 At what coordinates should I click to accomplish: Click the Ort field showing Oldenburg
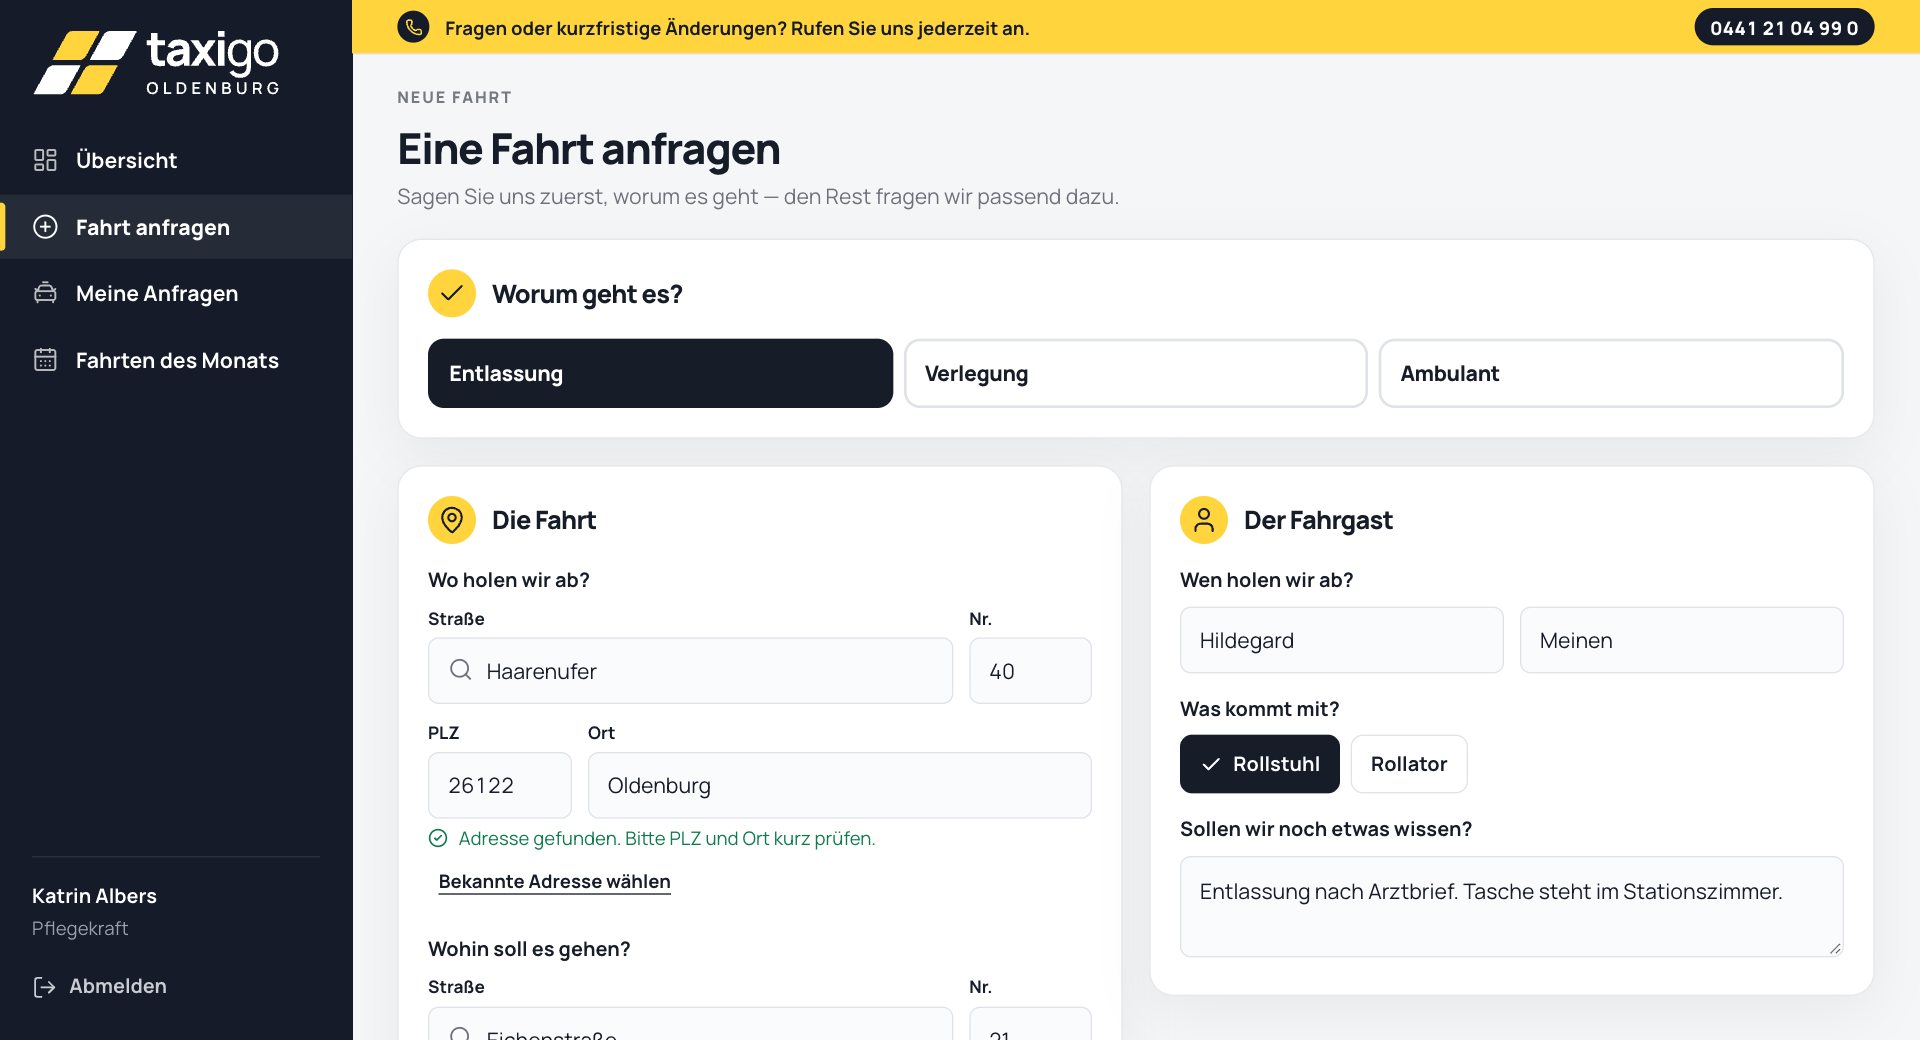[839, 785]
